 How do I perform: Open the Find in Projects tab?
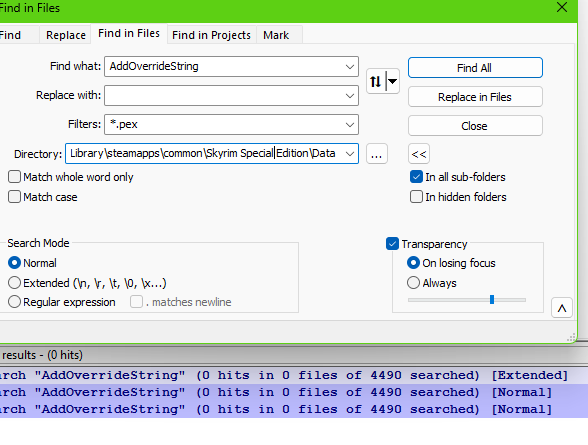tap(212, 35)
